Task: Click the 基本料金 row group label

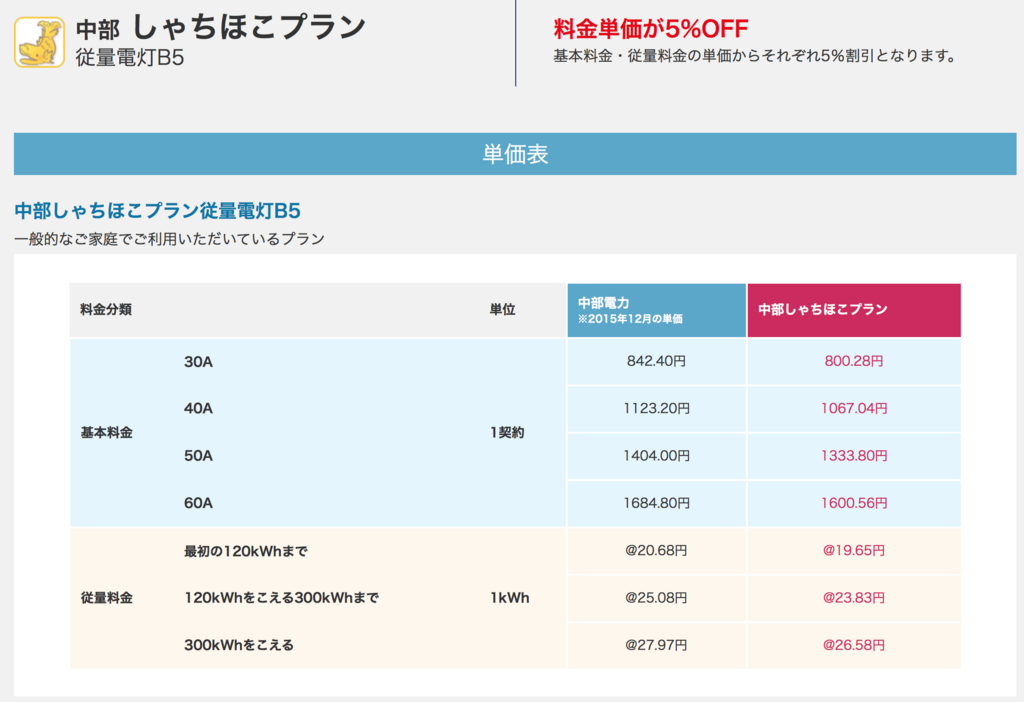Action: click(x=106, y=433)
